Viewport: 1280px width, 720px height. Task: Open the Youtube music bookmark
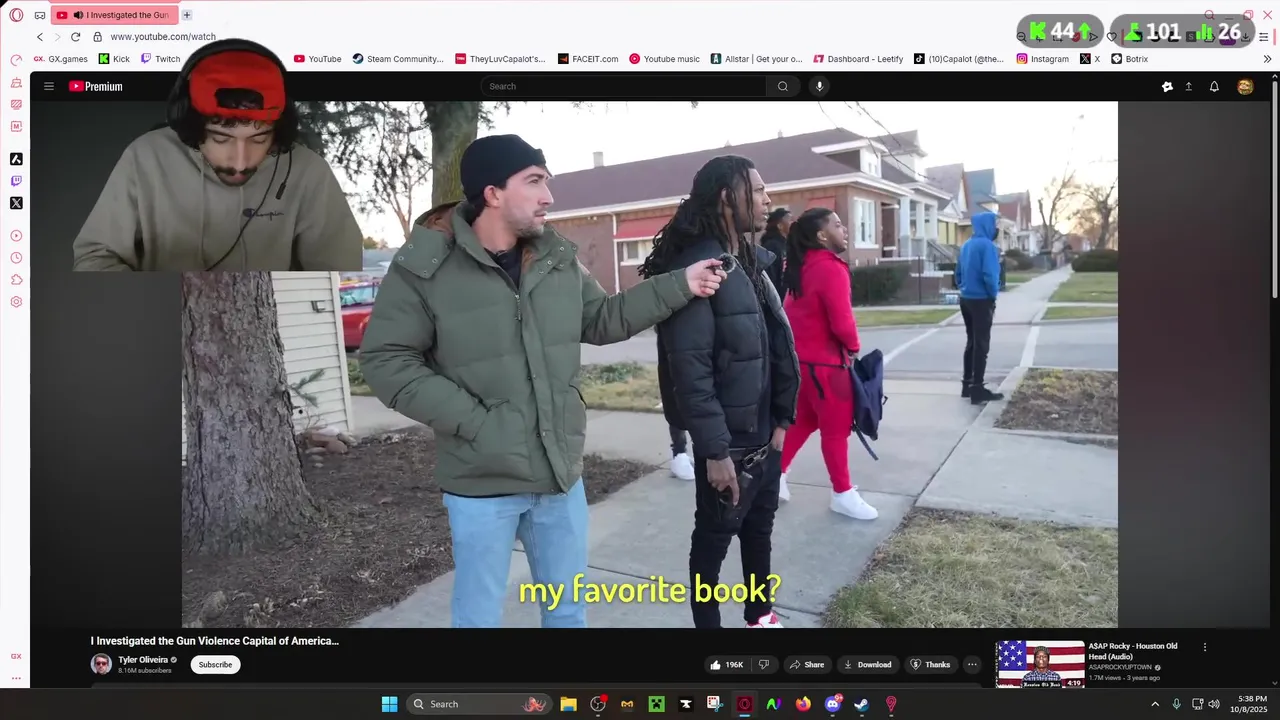tap(664, 59)
